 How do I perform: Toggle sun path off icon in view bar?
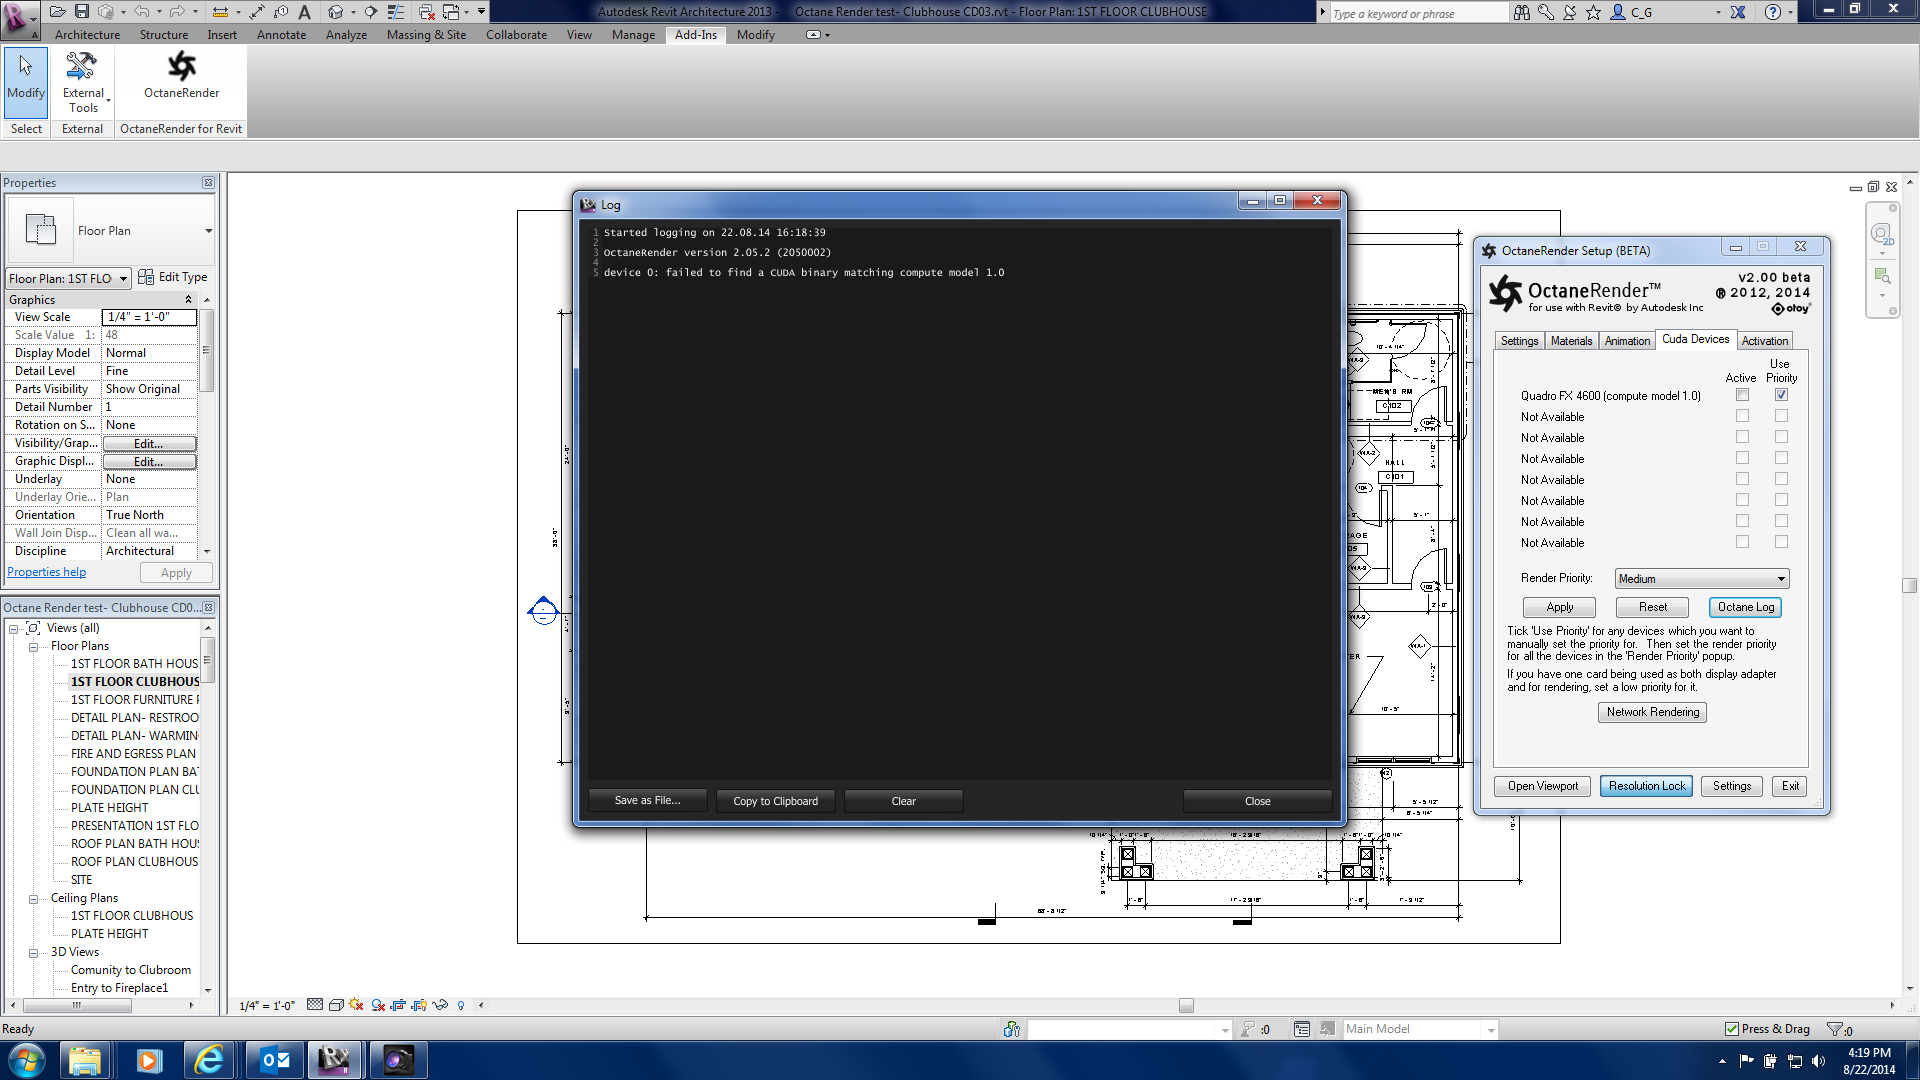356,1005
